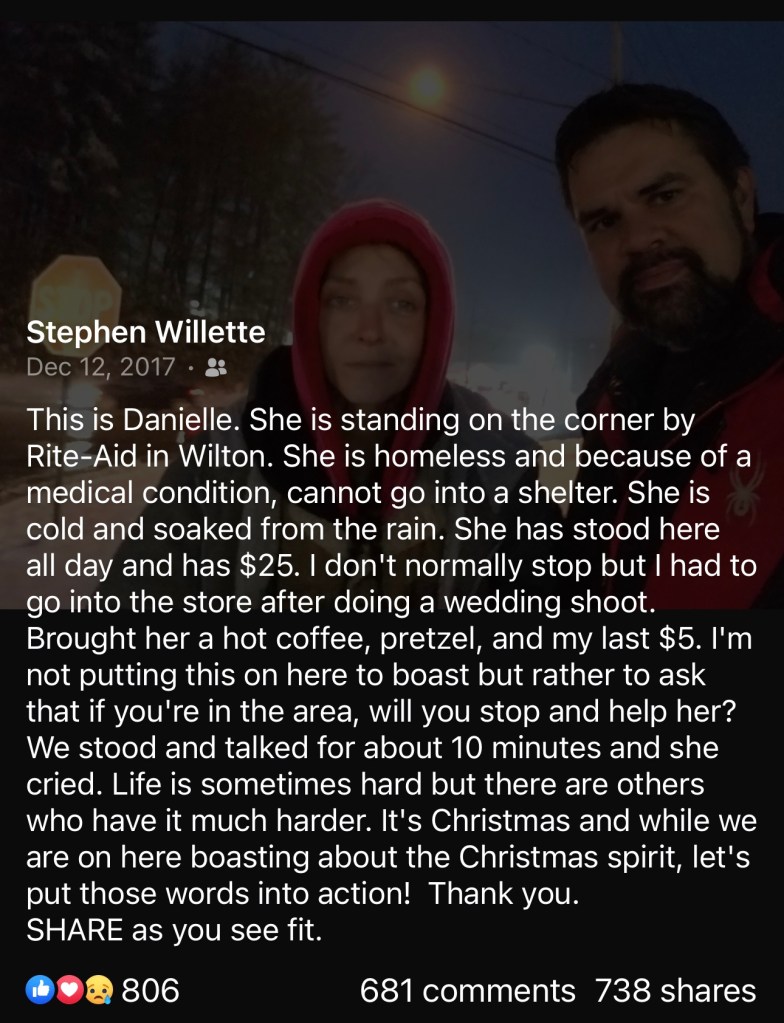Tap the caption line 'go into the store after doing a wedding shoot.'
The height and width of the screenshot is (1023, 784).
point(340,602)
